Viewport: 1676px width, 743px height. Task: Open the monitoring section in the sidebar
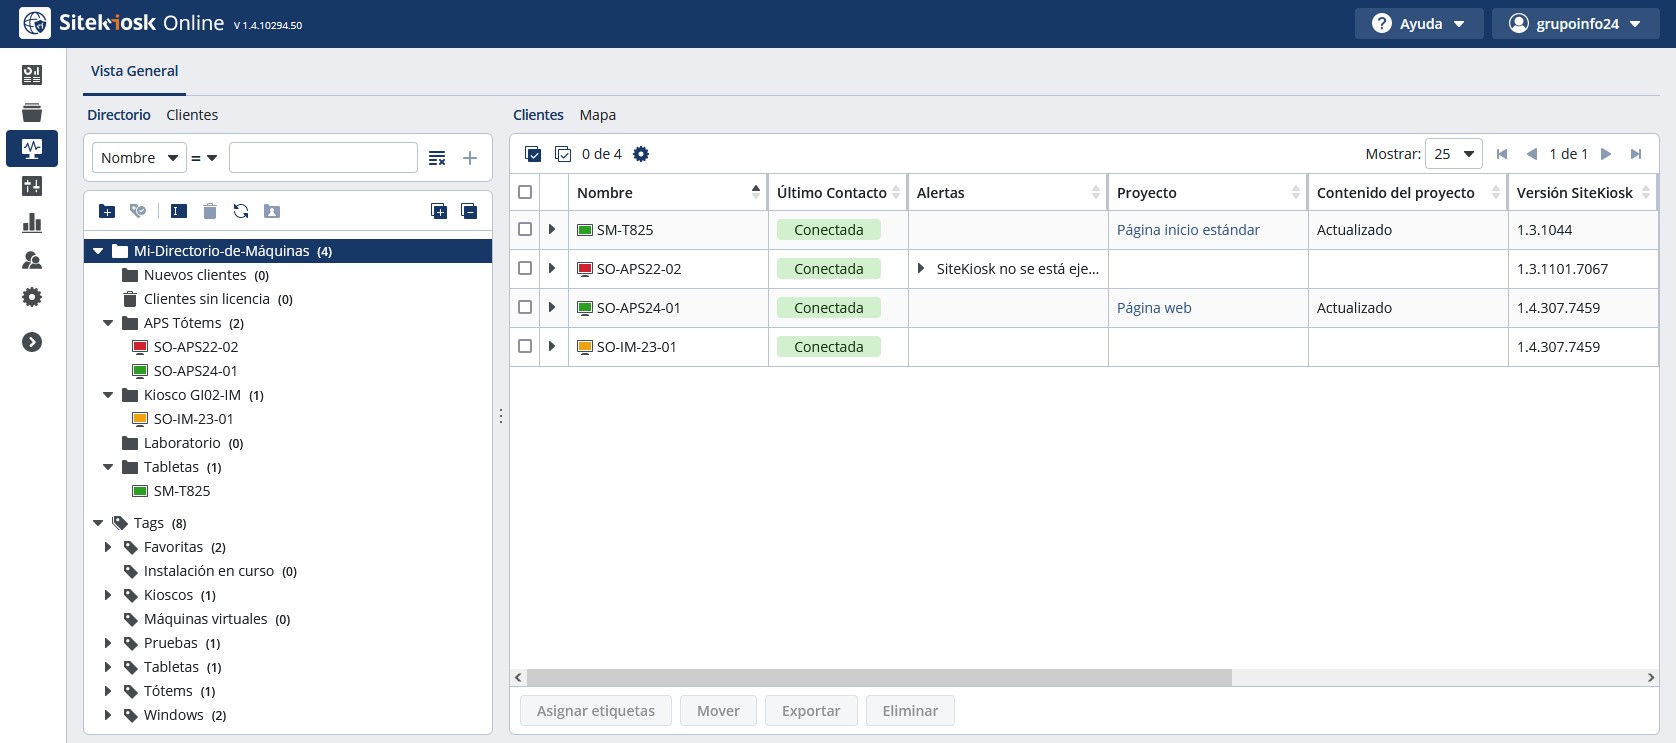(x=32, y=149)
